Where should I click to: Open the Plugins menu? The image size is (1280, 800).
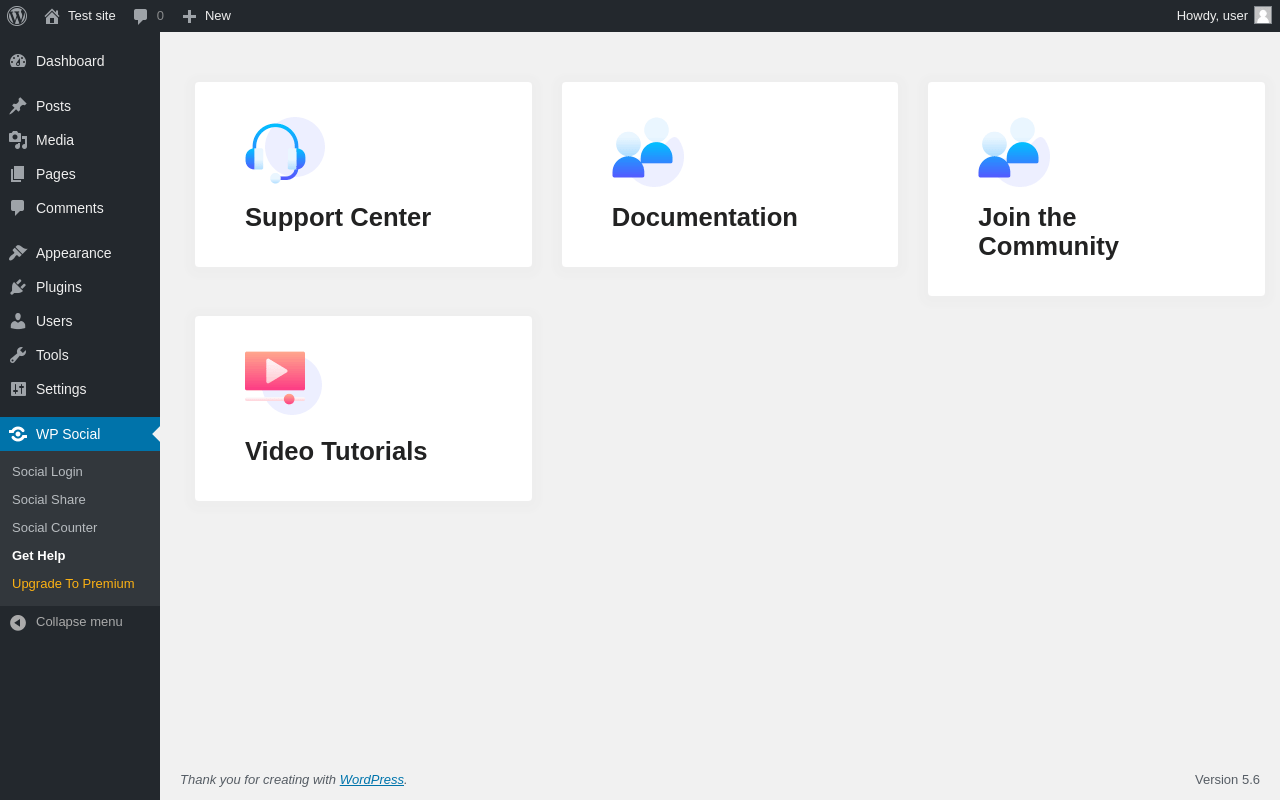point(80,287)
